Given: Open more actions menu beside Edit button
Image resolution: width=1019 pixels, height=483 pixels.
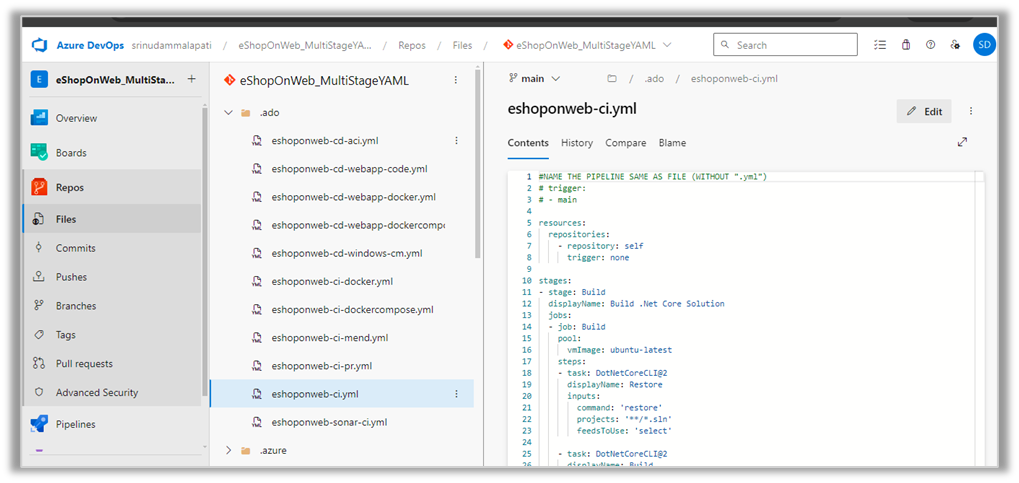Looking at the screenshot, I should 971,111.
